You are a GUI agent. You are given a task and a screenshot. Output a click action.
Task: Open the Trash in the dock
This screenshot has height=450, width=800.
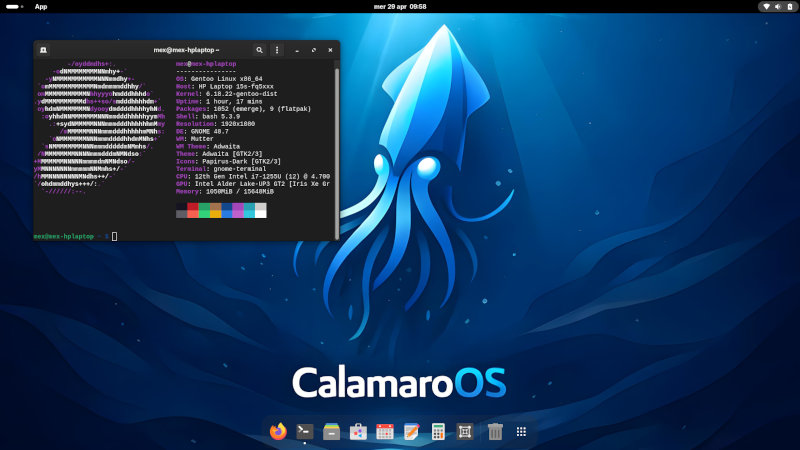pos(495,432)
